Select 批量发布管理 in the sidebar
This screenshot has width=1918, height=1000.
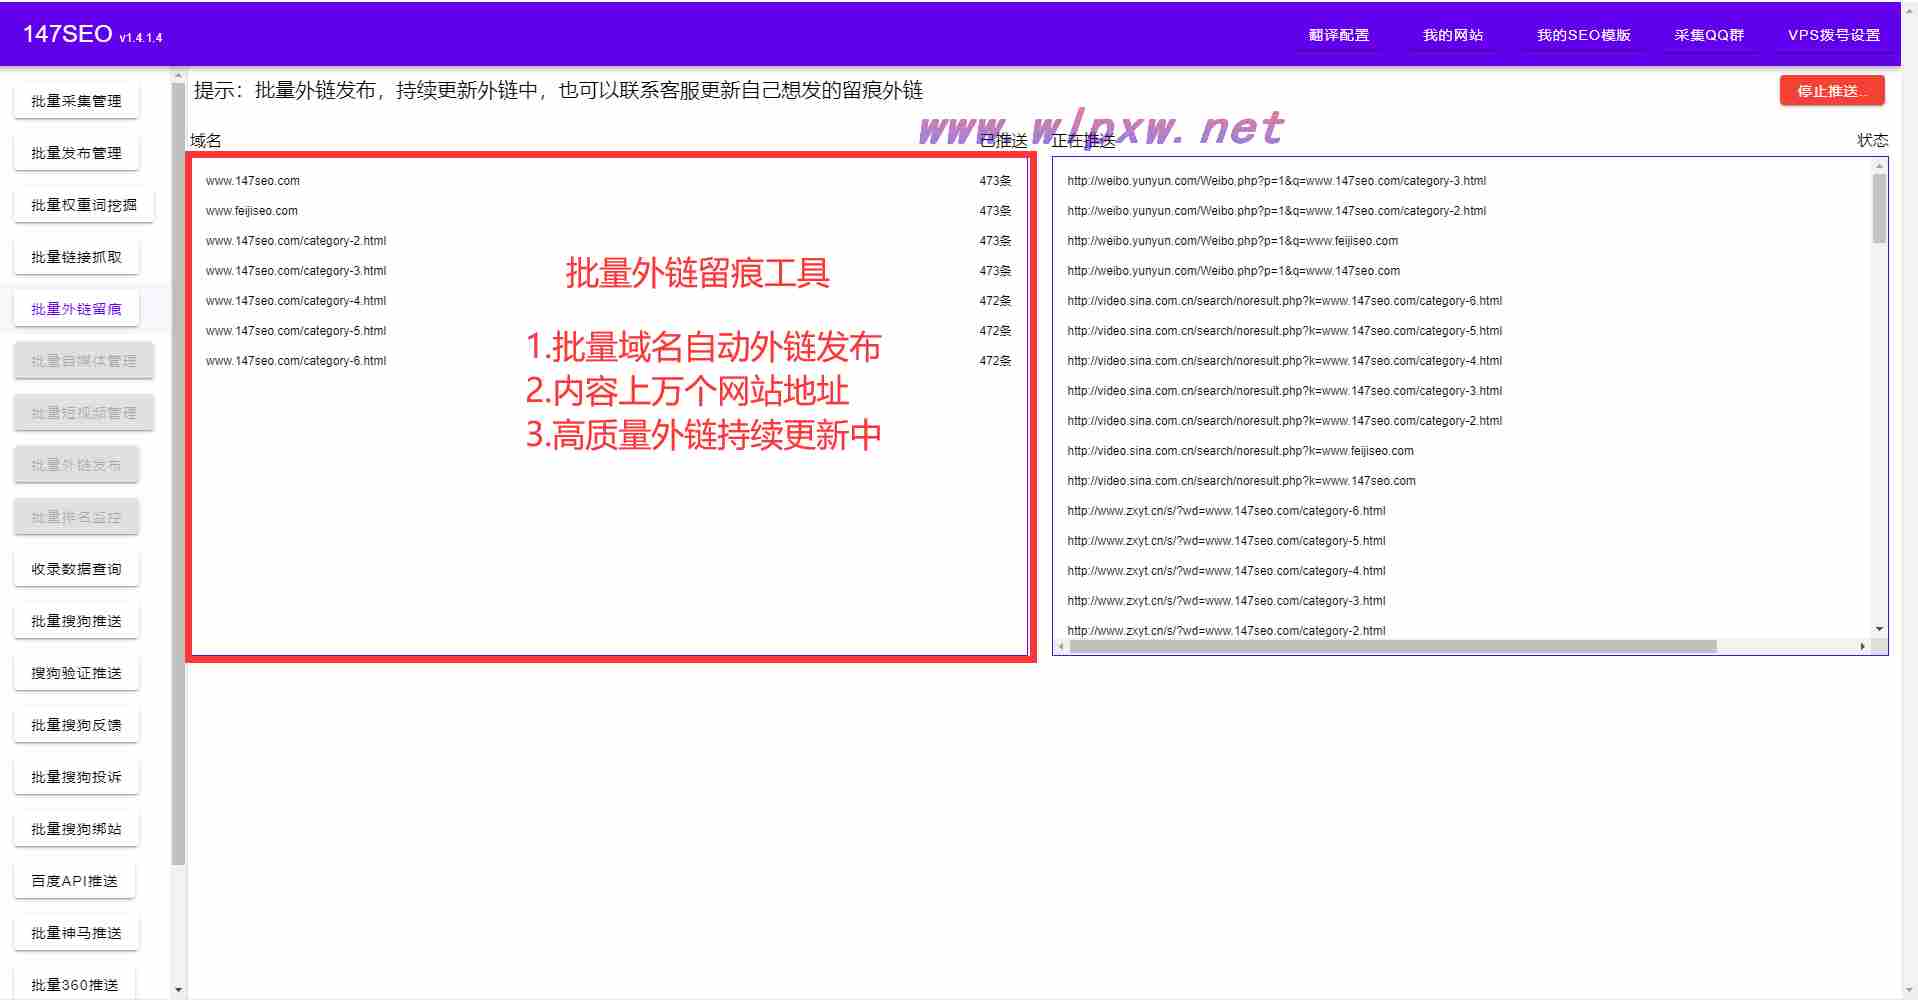[x=76, y=153]
